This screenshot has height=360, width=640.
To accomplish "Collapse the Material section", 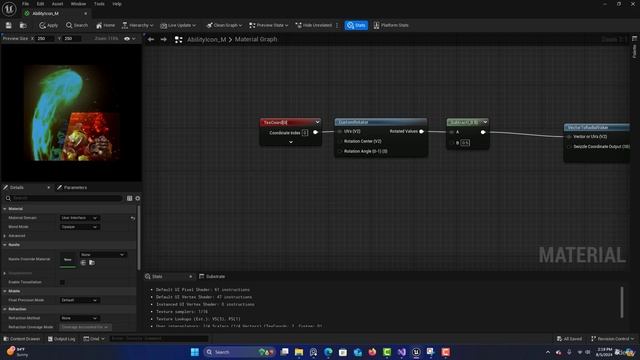I will [x=5, y=209].
